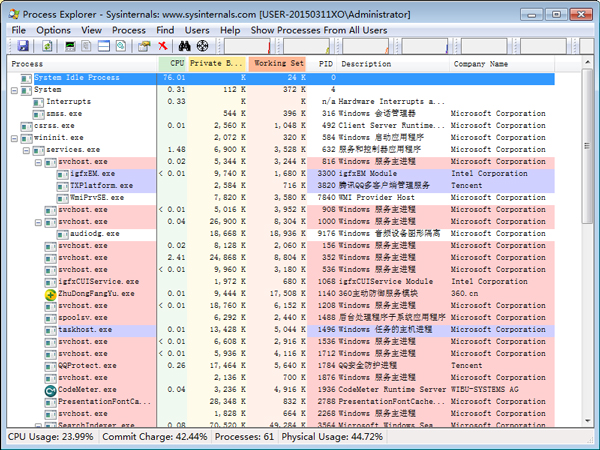The image size is (600, 450).
Task: Select the TXPlatform.exe process row
Action: [281, 186]
